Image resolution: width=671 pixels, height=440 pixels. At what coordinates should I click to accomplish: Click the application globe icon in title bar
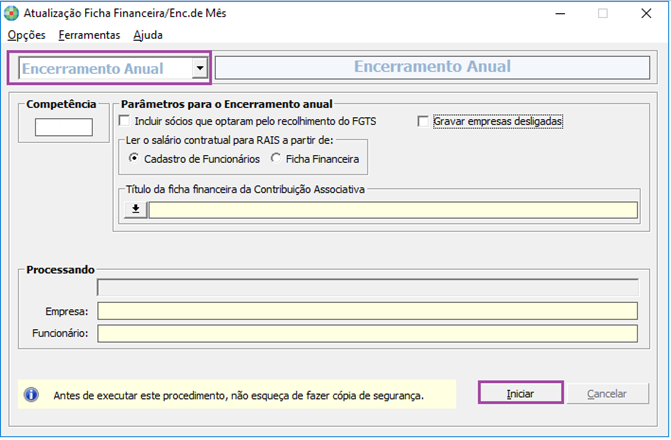[11, 13]
